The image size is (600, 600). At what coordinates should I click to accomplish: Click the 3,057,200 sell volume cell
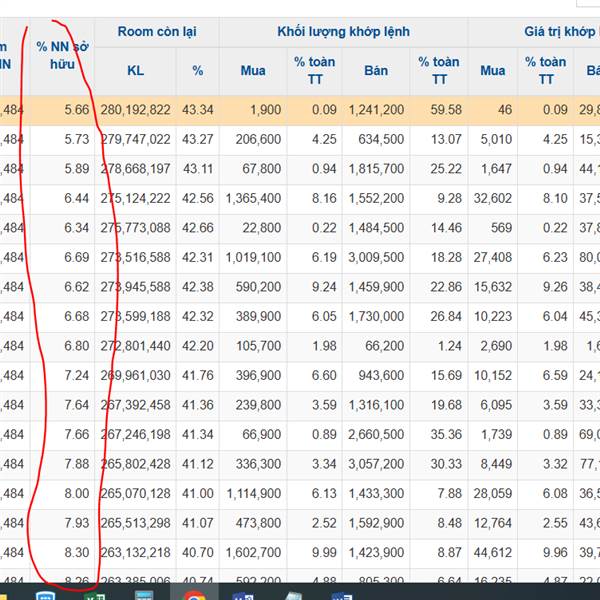pos(375,464)
